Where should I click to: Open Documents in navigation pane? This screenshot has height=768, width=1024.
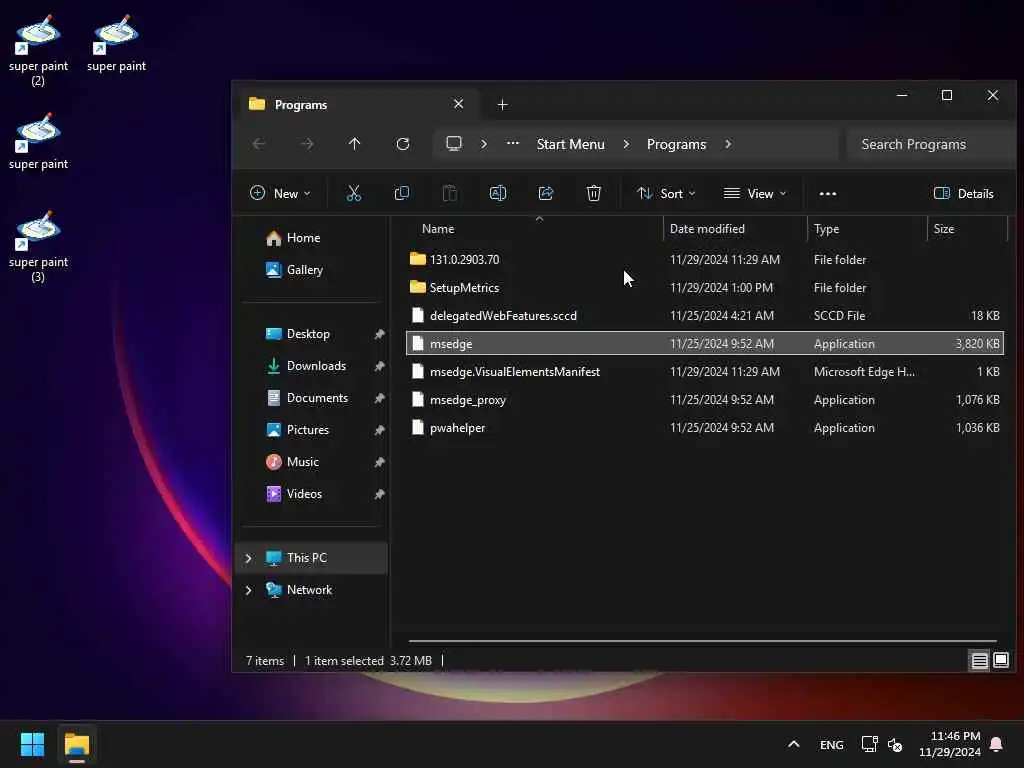point(307,398)
